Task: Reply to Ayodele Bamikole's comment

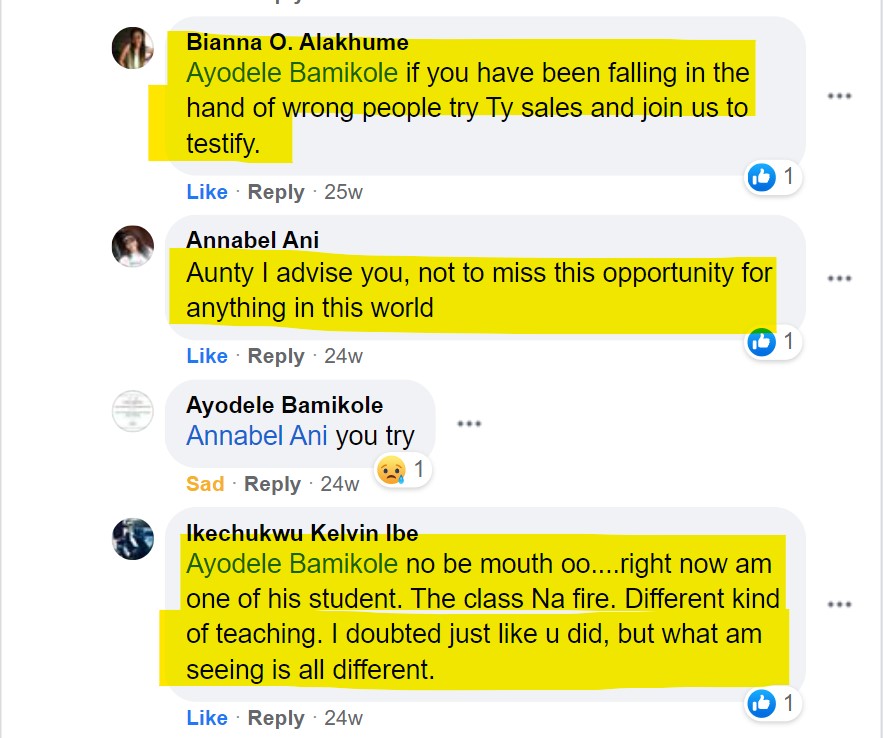Action: [x=273, y=484]
